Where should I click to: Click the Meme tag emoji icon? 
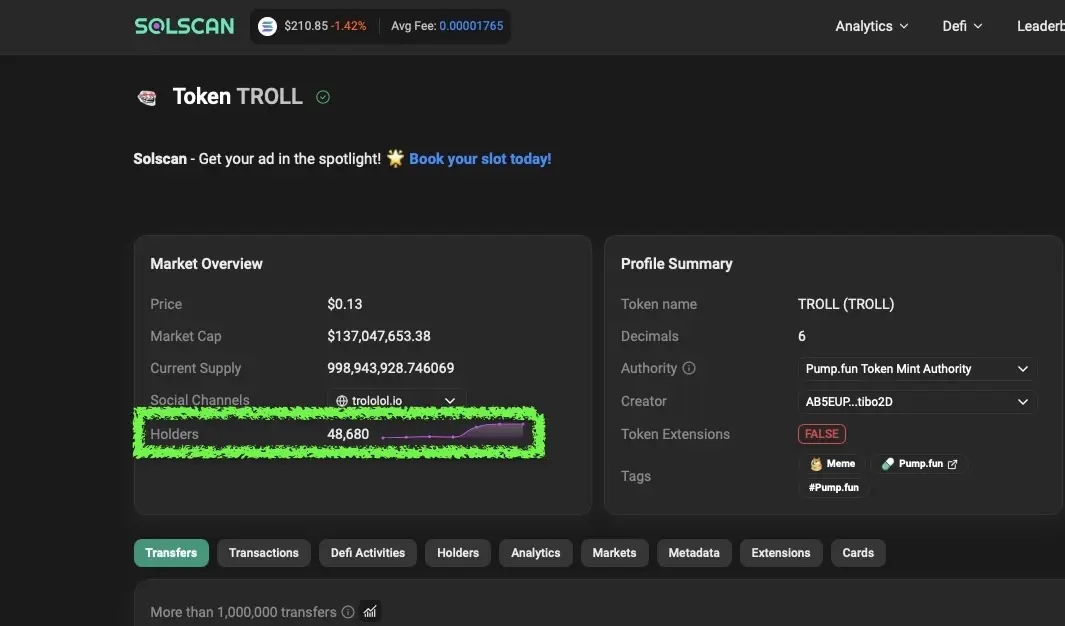pyautogui.click(x=816, y=464)
